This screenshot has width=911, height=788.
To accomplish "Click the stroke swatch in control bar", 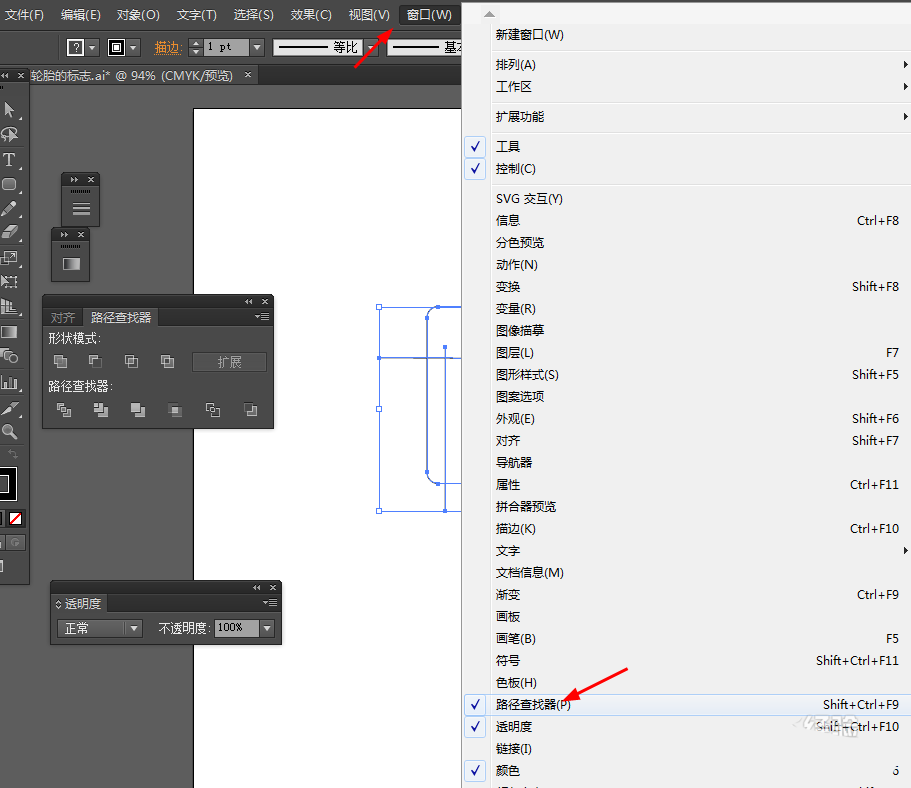I will point(117,48).
